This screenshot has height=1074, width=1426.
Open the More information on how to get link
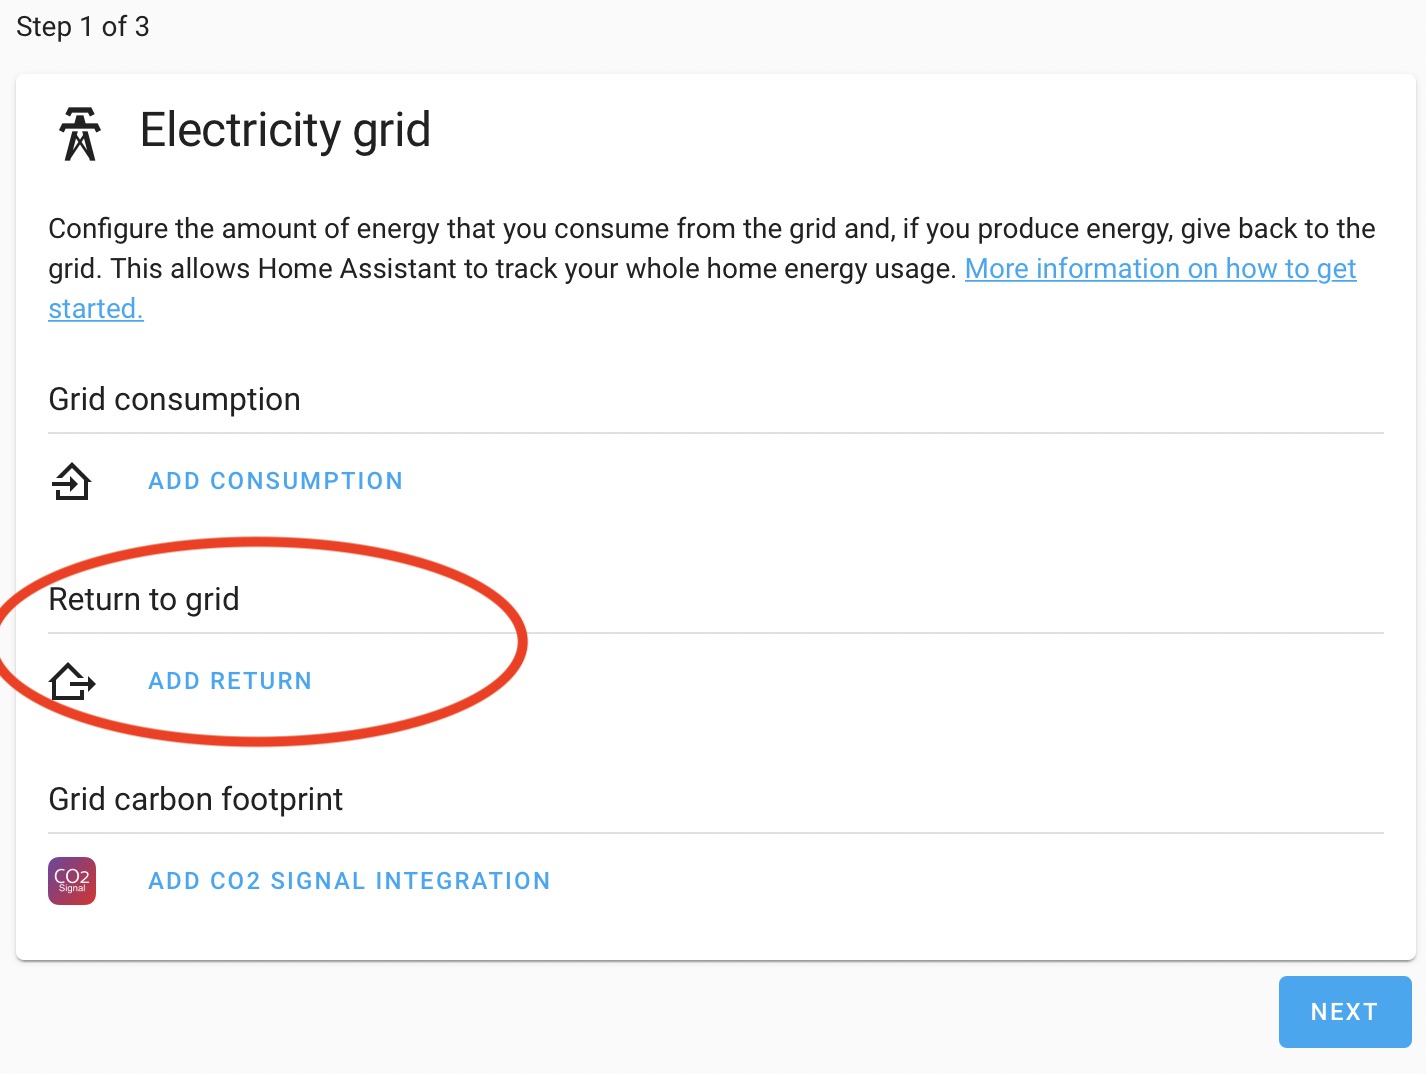click(1160, 269)
